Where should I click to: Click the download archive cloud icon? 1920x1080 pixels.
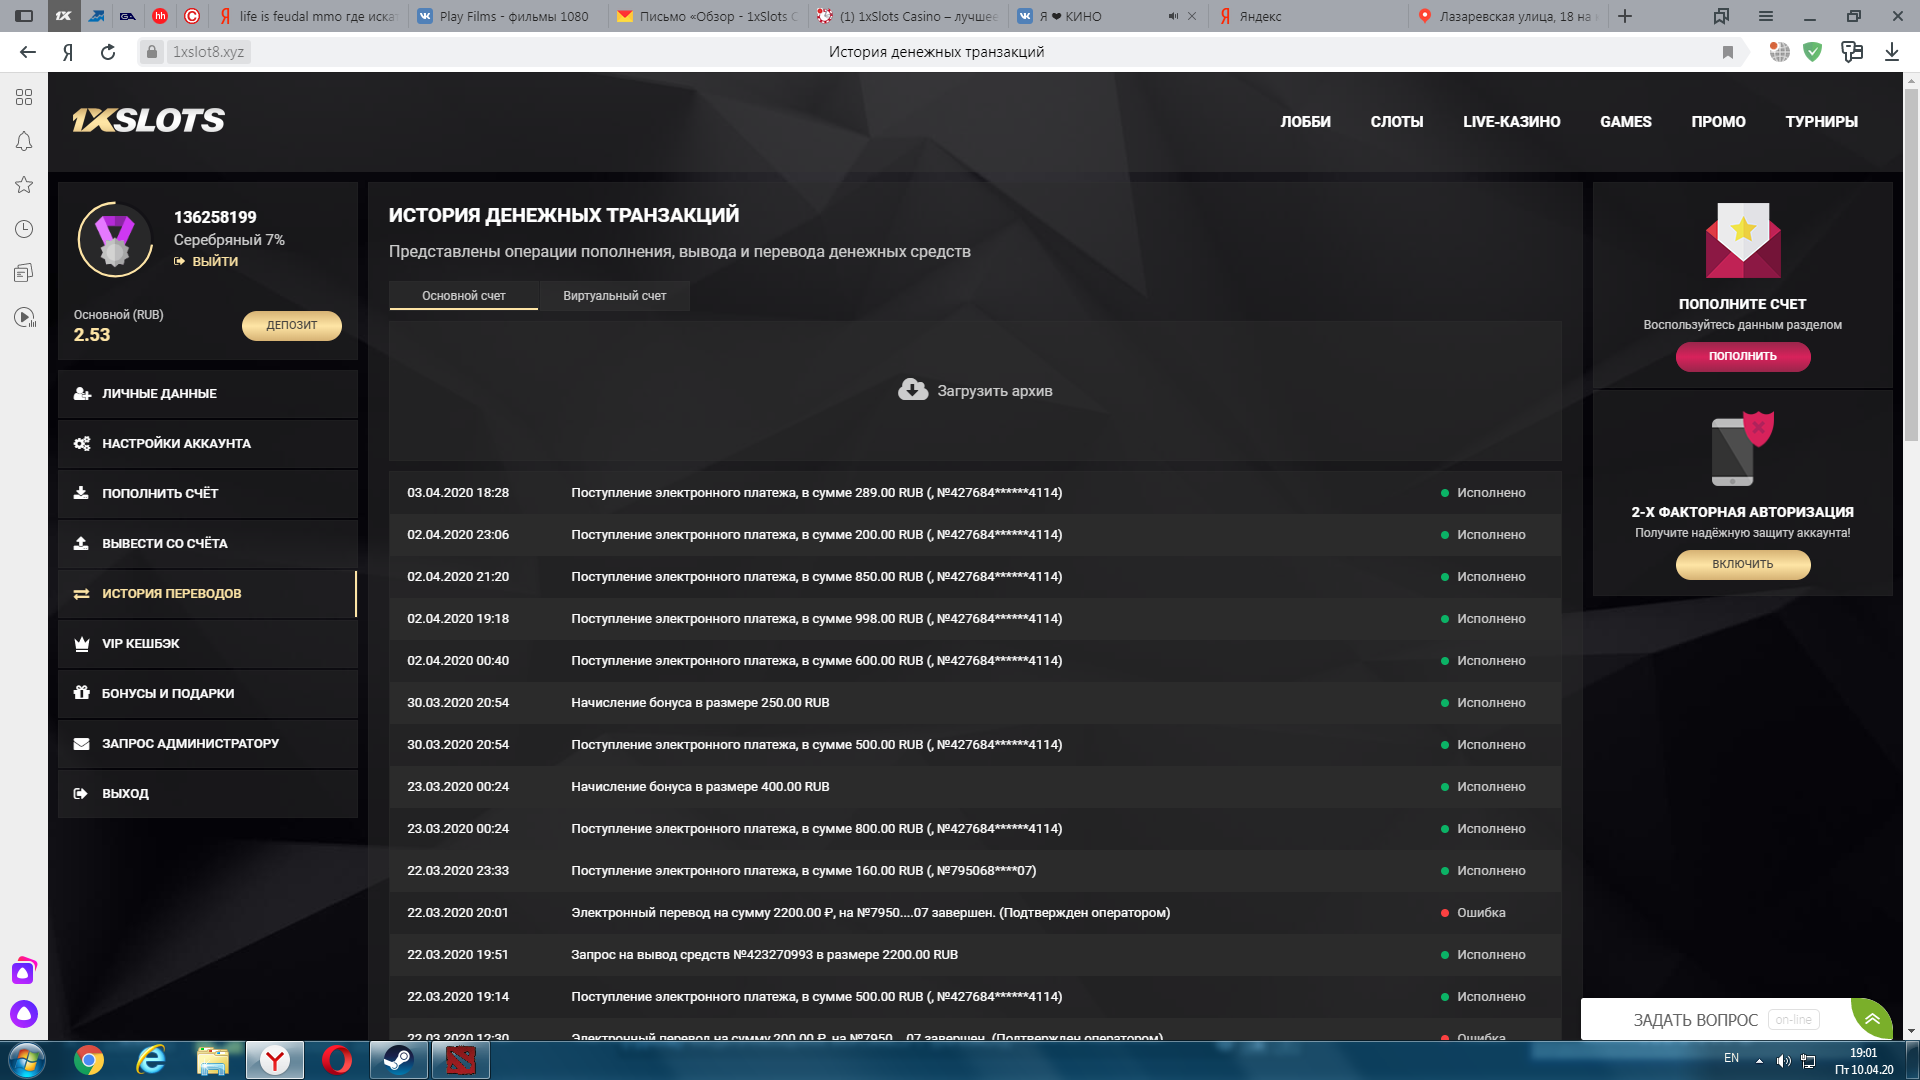[912, 390]
